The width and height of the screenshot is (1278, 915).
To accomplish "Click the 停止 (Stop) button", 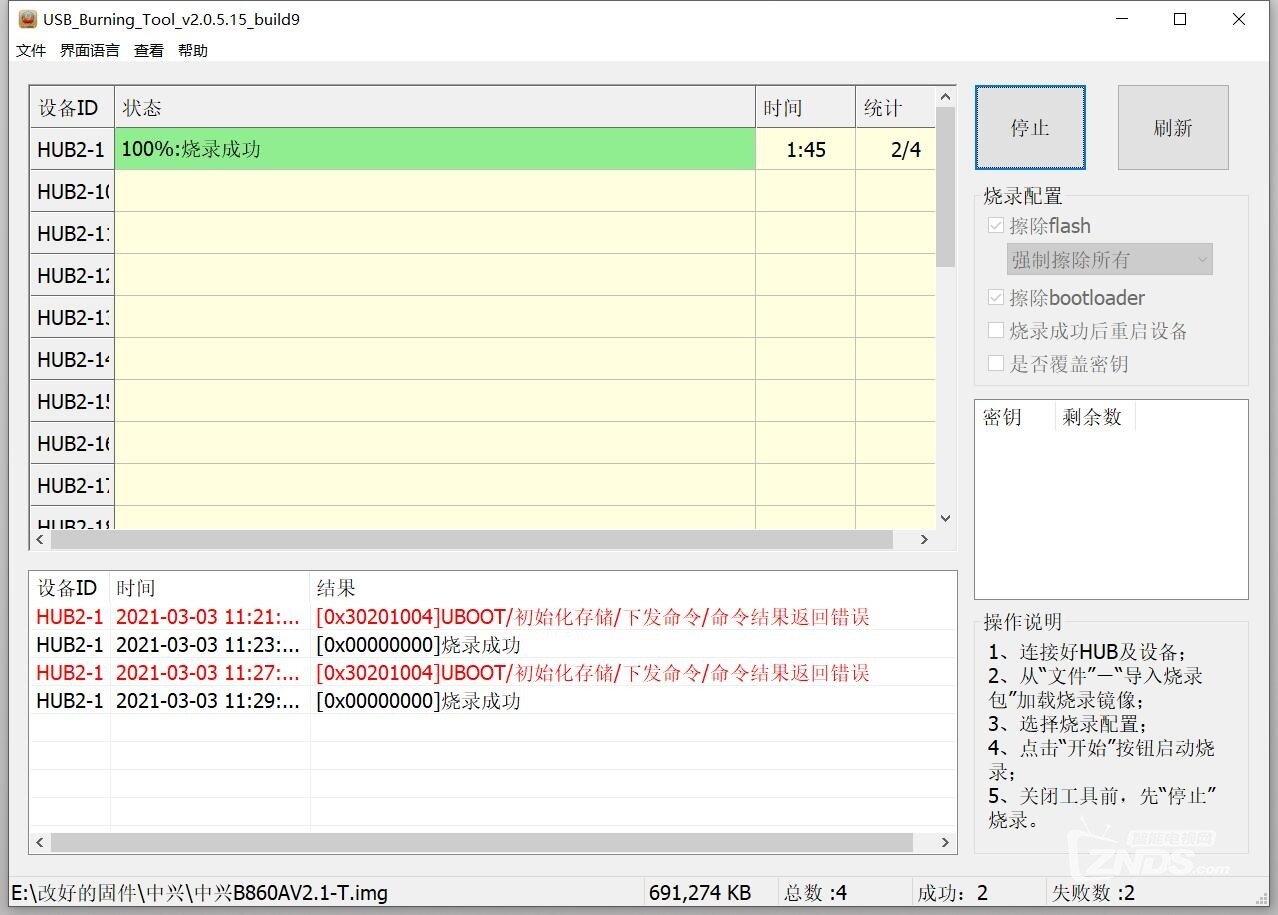I will click(x=1030, y=128).
